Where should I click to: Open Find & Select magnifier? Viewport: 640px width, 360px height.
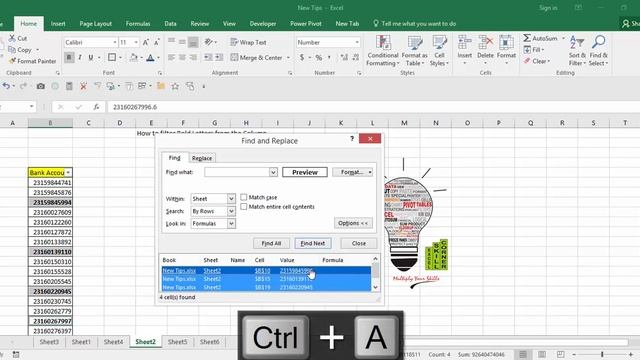coord(598,51)
